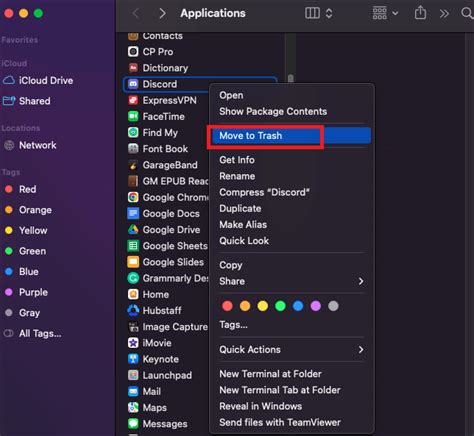Select the Image Capture icon
This screenshot has height=436, width=474.
click(133, 327)
